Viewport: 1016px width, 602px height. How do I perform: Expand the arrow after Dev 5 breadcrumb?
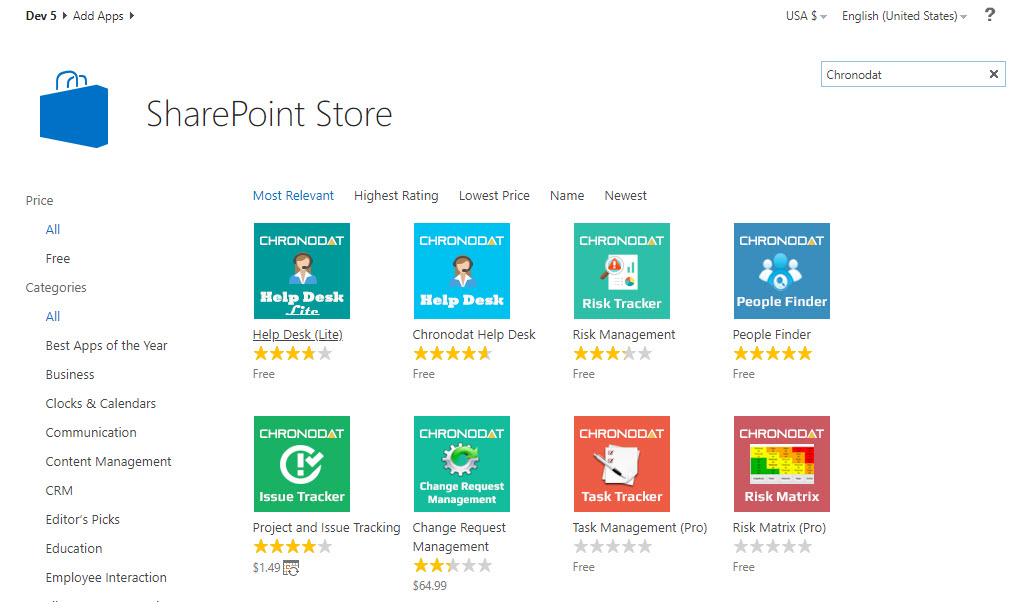[x=65, y=16]
